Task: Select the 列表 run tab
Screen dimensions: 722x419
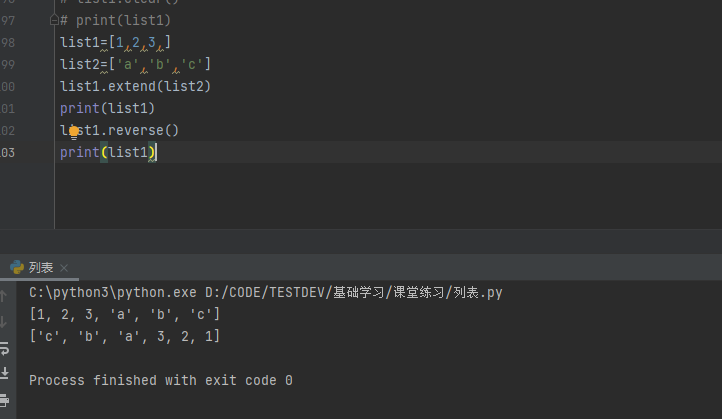Action: (41, 267)
